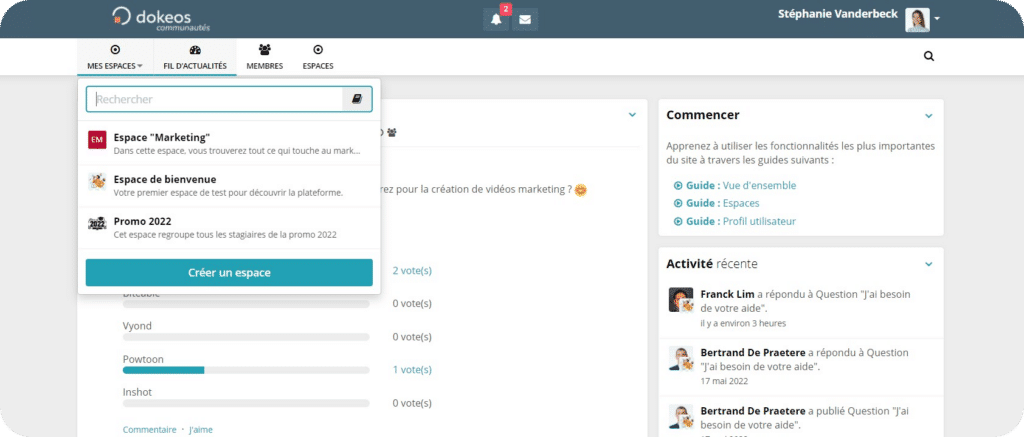
Task: Click Créer un espace button
Action: [229, 272]
